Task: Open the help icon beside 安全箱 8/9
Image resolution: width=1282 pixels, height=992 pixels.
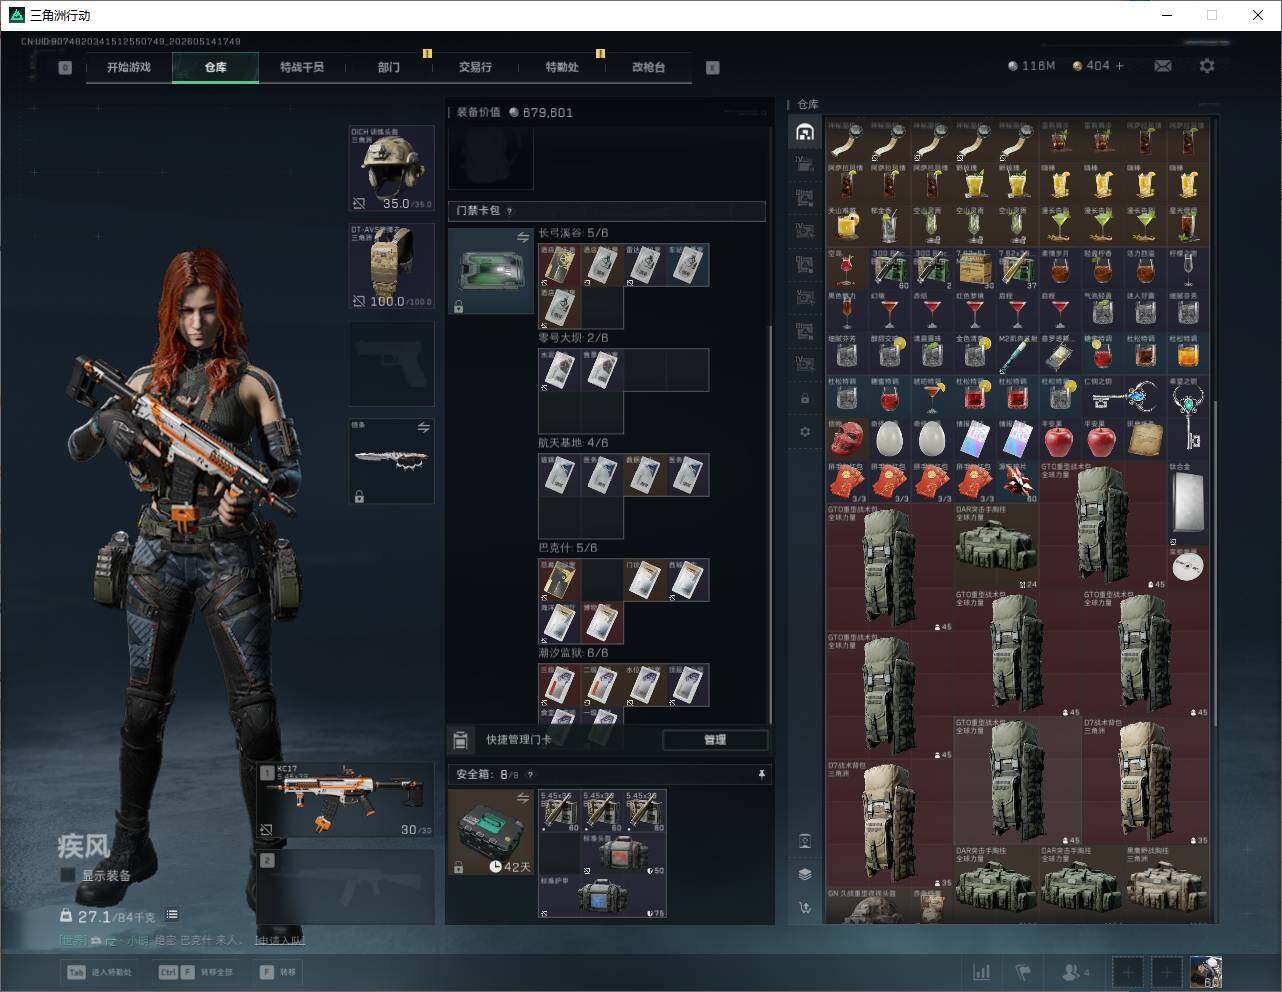Action: 530,774
